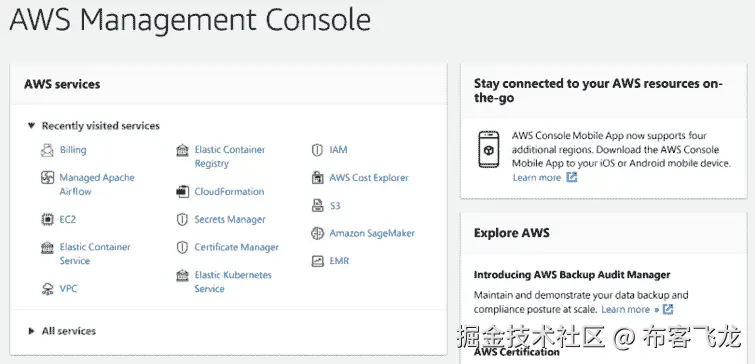Click Learn more about Backup Audit Manager
Image resolution: width=755 pixels, height=364 pixels.
(630, 309)
